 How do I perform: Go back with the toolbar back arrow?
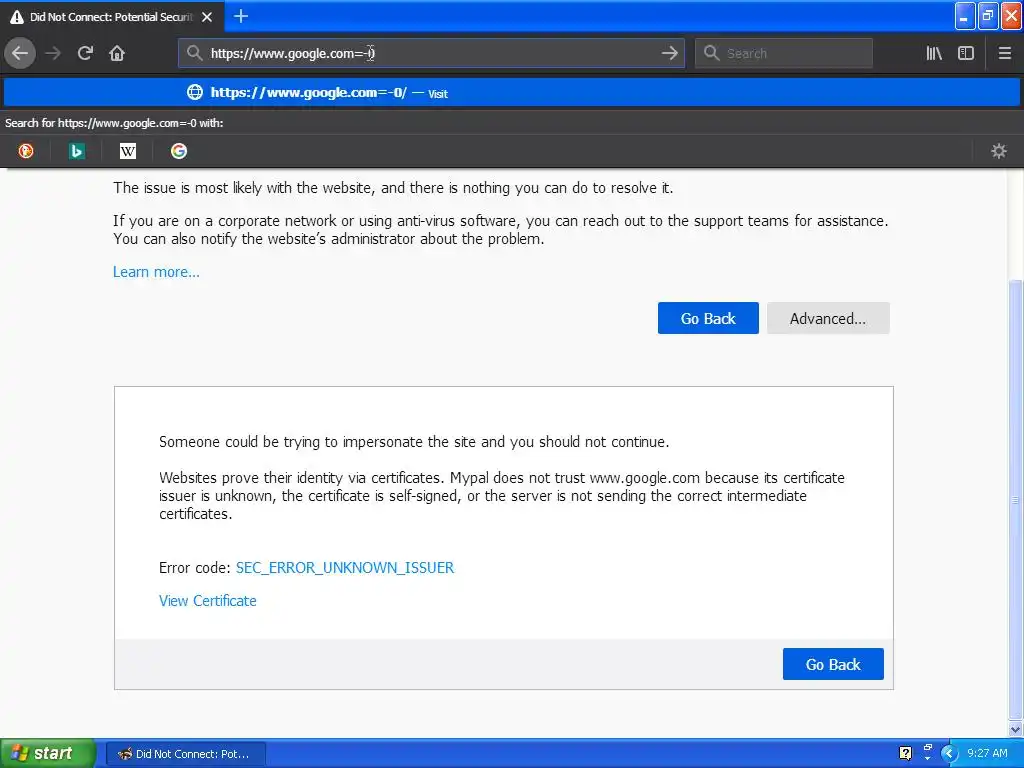[20, 53]
